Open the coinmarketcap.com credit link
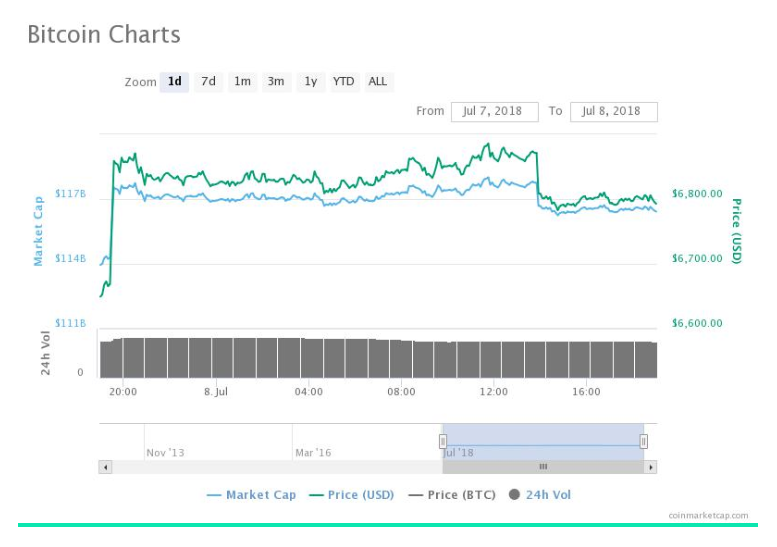 tap(709, 516)
